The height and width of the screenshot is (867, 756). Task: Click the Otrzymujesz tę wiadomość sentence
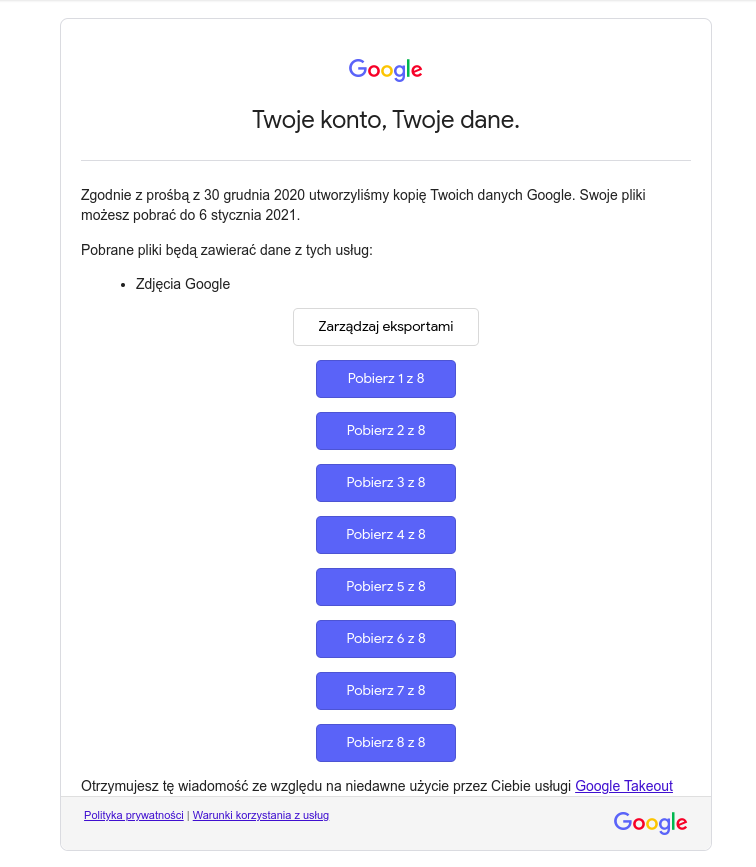[326, 786]
